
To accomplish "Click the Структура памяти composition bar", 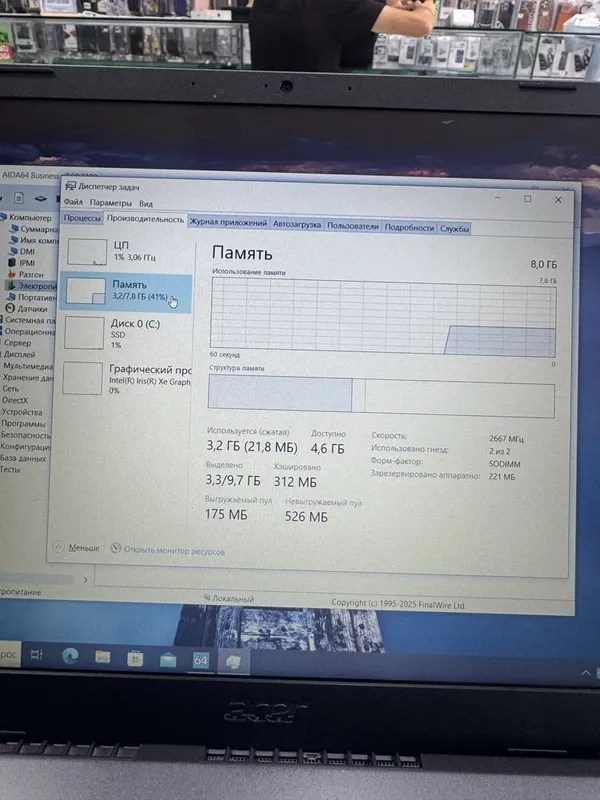I will [381, 396].
